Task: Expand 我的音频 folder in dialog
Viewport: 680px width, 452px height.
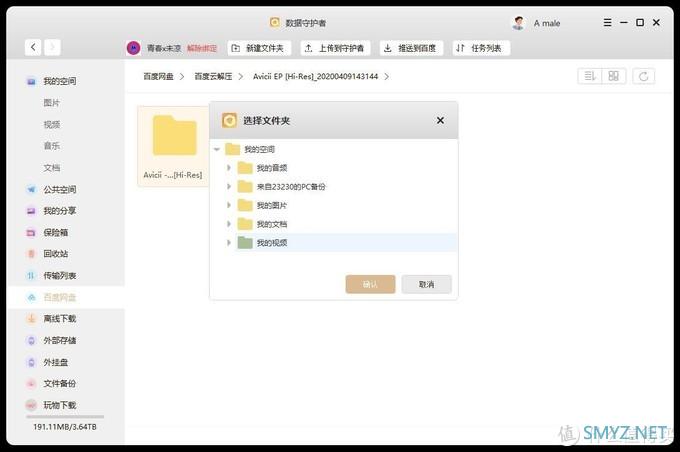Action: click(229, 168)
